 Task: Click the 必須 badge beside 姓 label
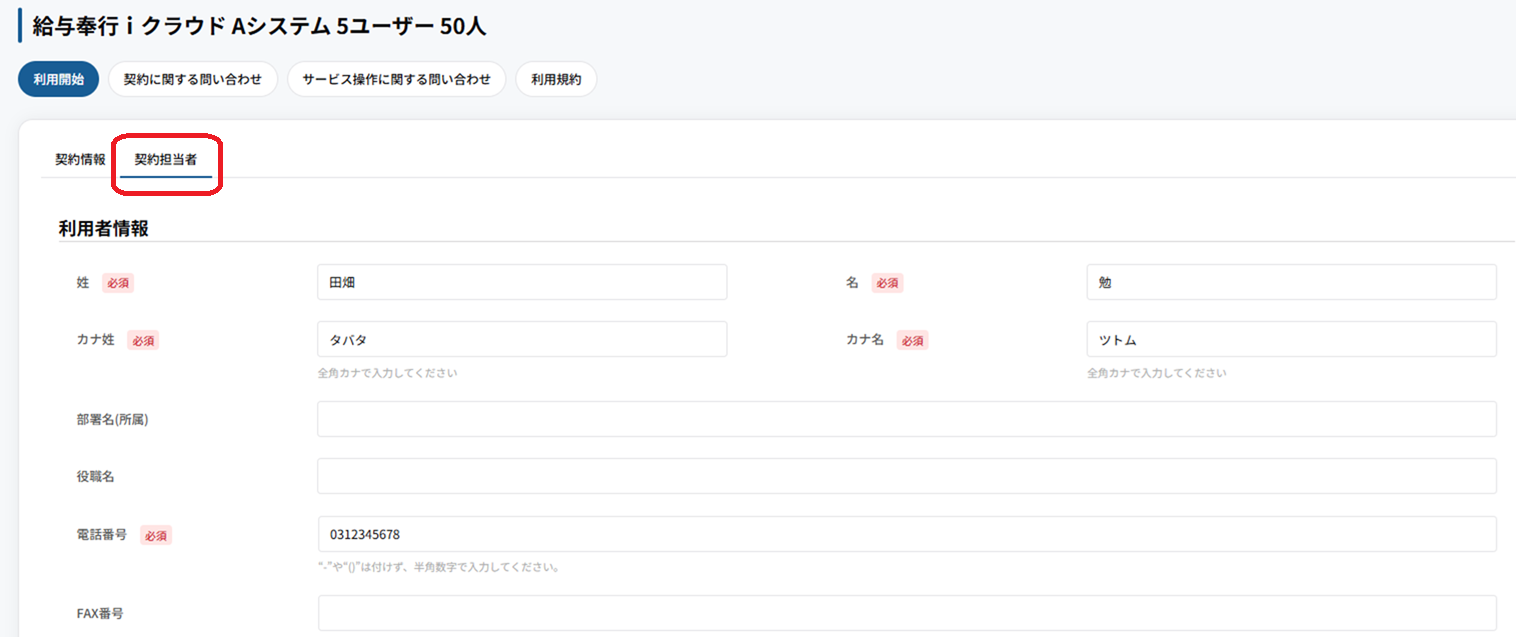tap(118, 283)
